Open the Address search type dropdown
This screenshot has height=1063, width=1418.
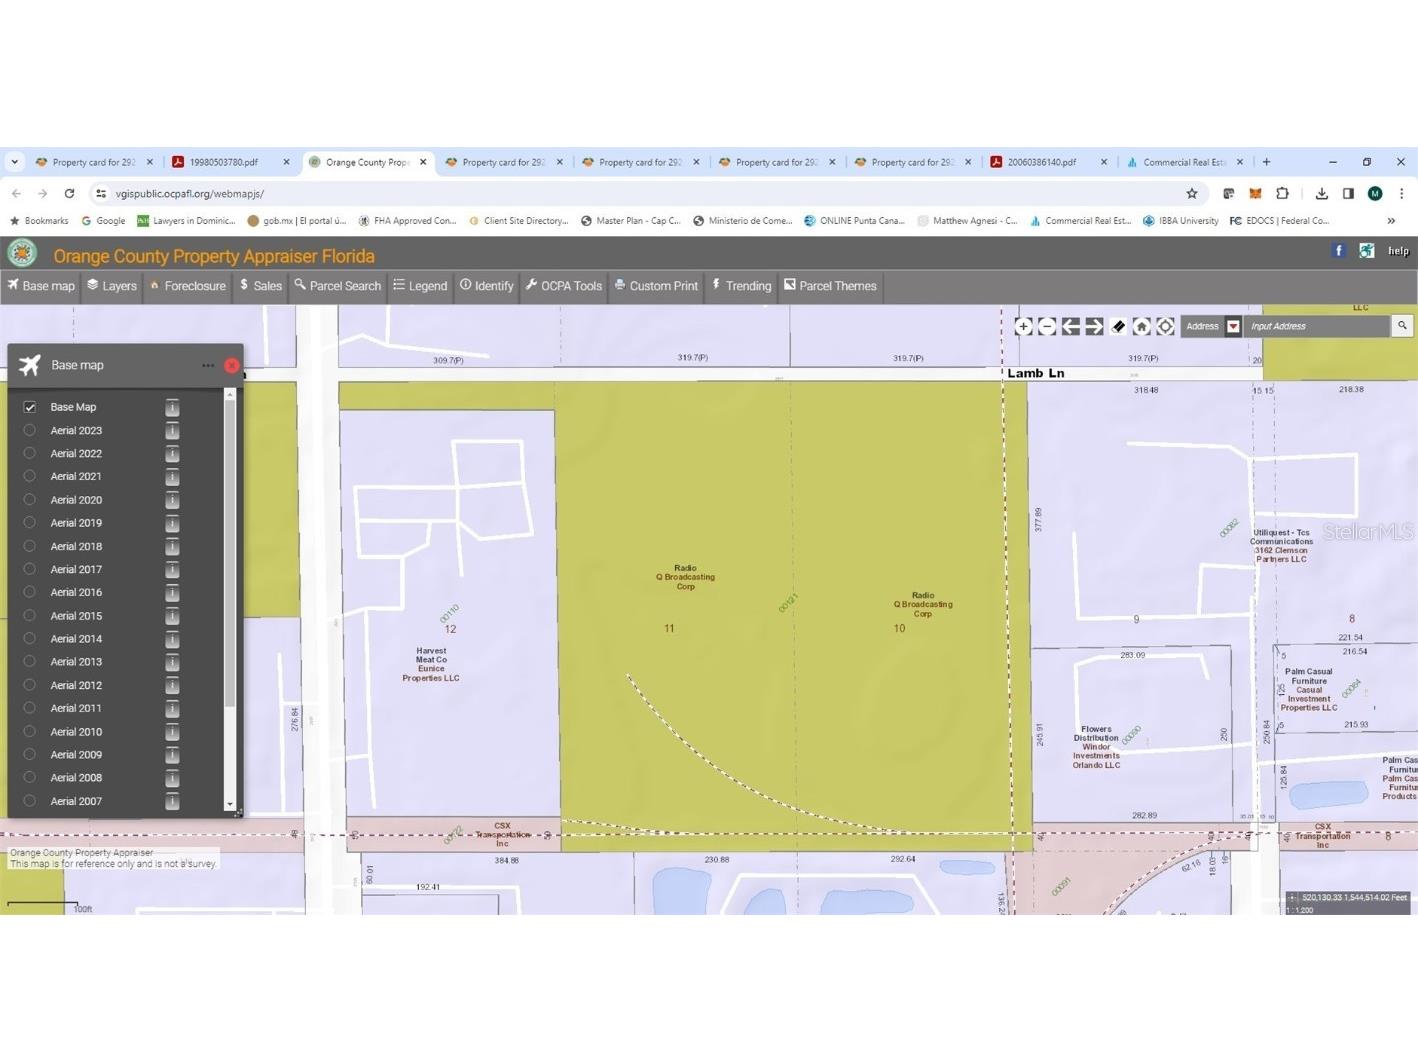click(1233, 326)
